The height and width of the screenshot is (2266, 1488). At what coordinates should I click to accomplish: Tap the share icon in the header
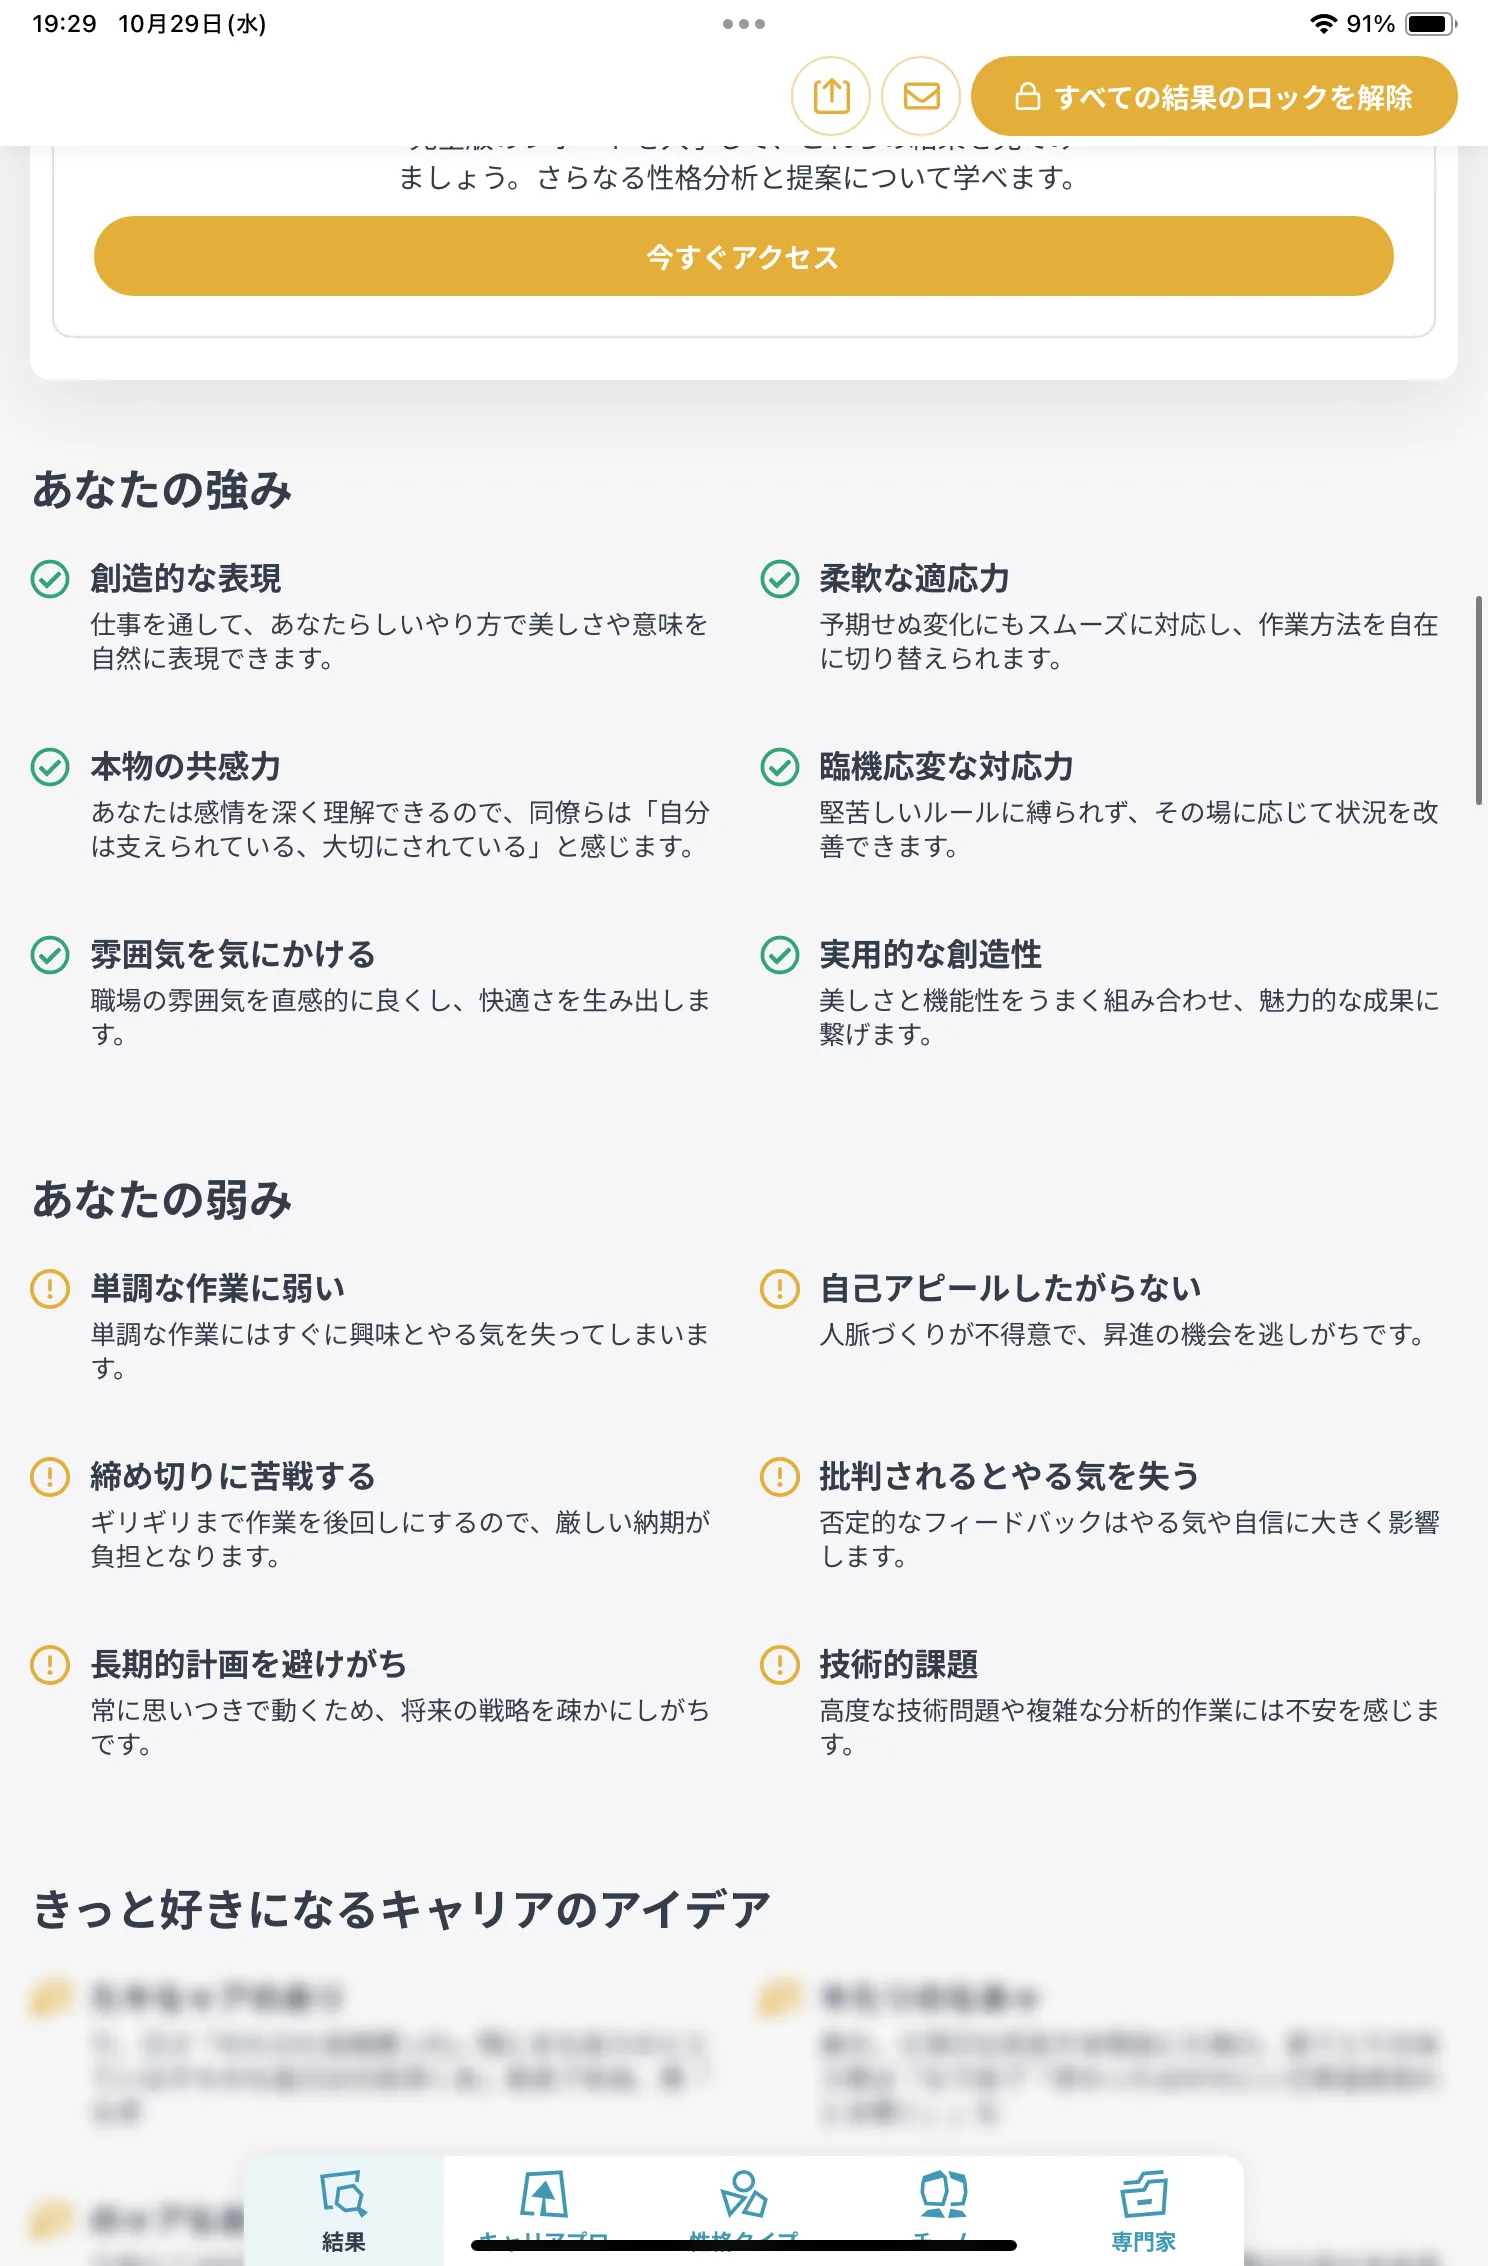pos(831,96)
